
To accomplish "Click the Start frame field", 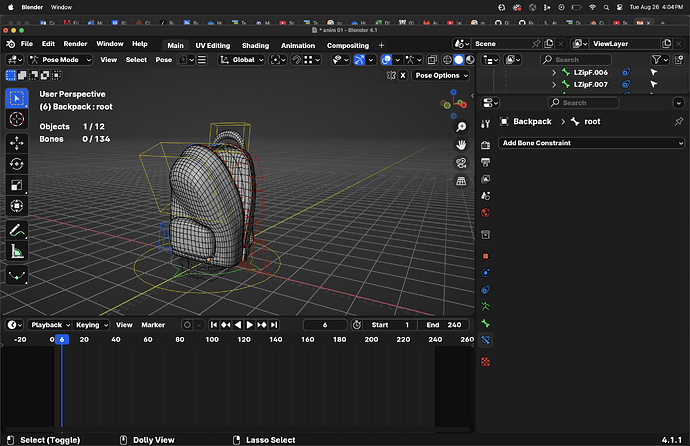I will pos(389,325).
